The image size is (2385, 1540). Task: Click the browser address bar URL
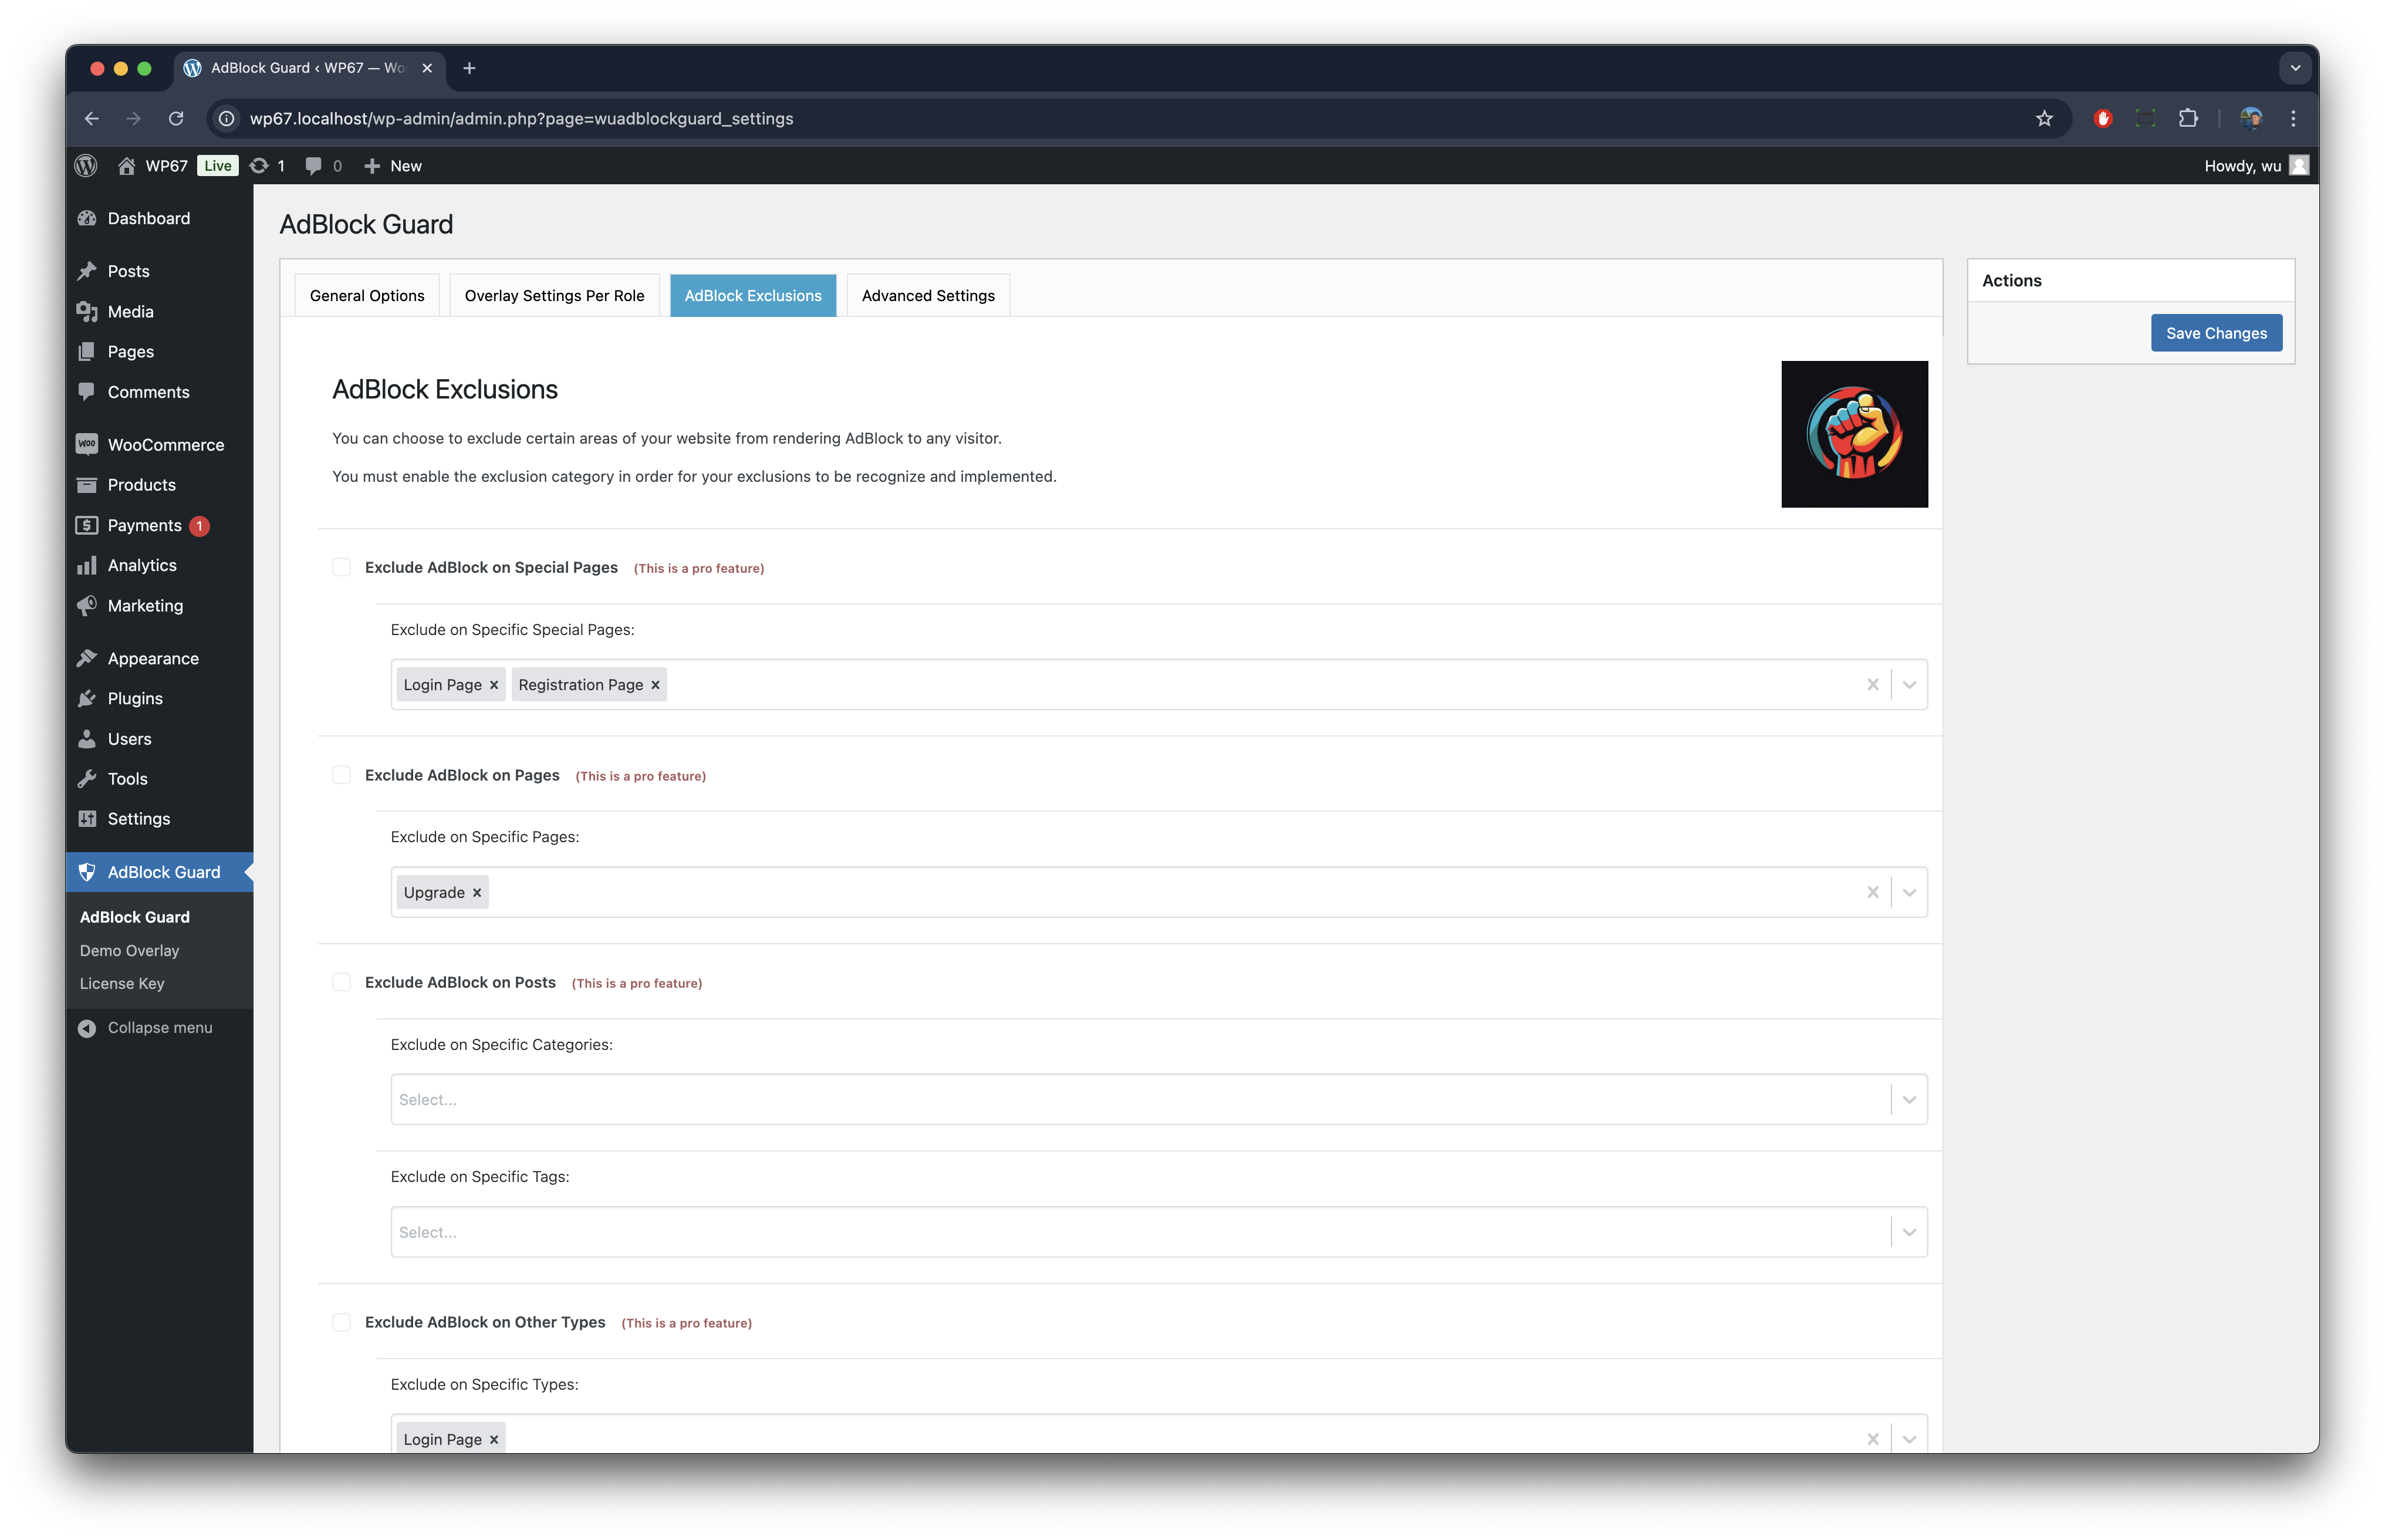521,119
